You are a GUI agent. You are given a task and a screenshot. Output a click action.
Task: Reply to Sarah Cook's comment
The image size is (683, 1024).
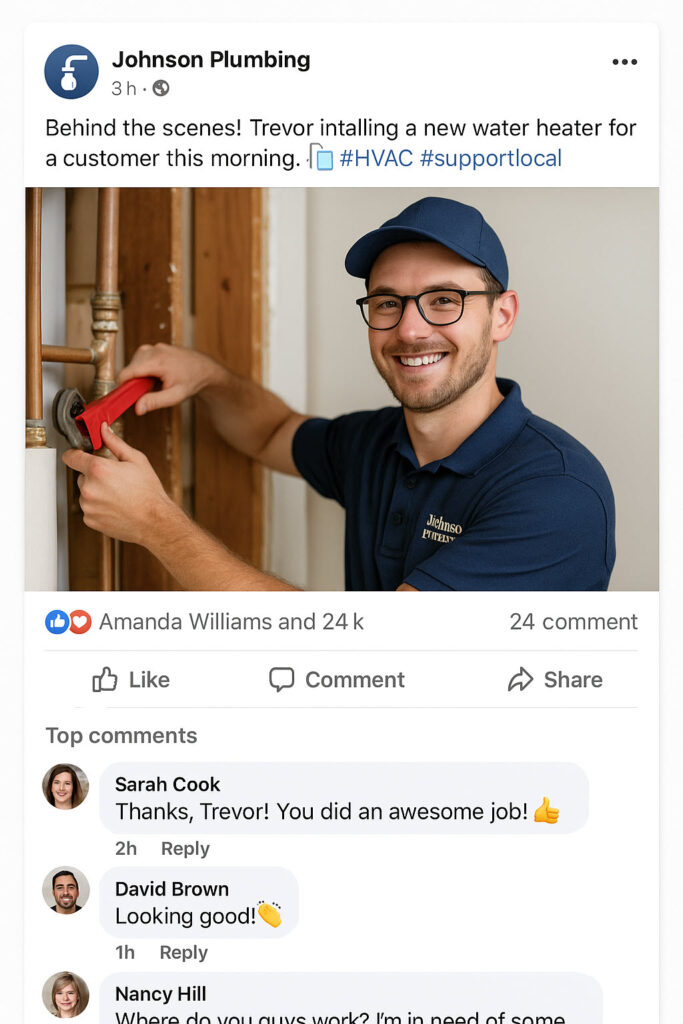(x=185, y=849)
